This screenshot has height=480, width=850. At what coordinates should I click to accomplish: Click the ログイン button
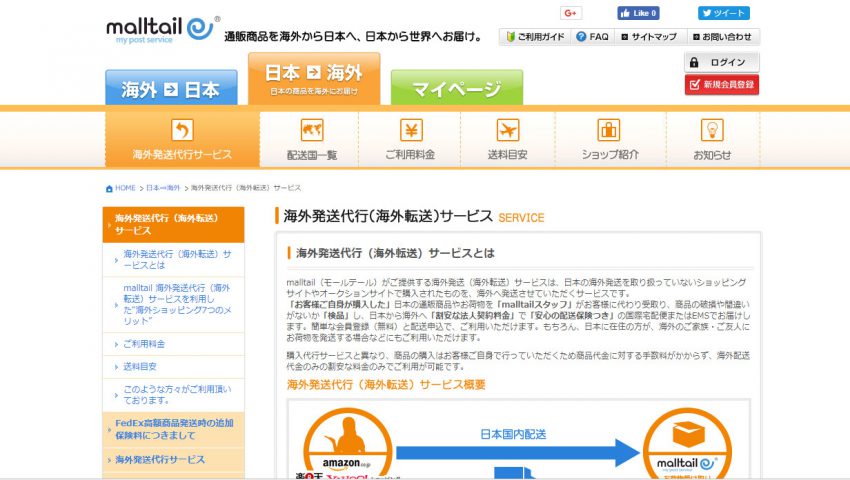pos(721,62)
